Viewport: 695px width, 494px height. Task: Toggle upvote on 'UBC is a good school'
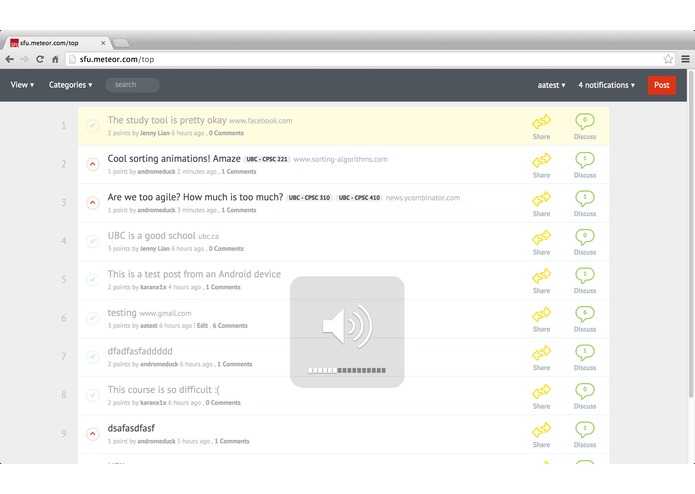tap(93, 241)
